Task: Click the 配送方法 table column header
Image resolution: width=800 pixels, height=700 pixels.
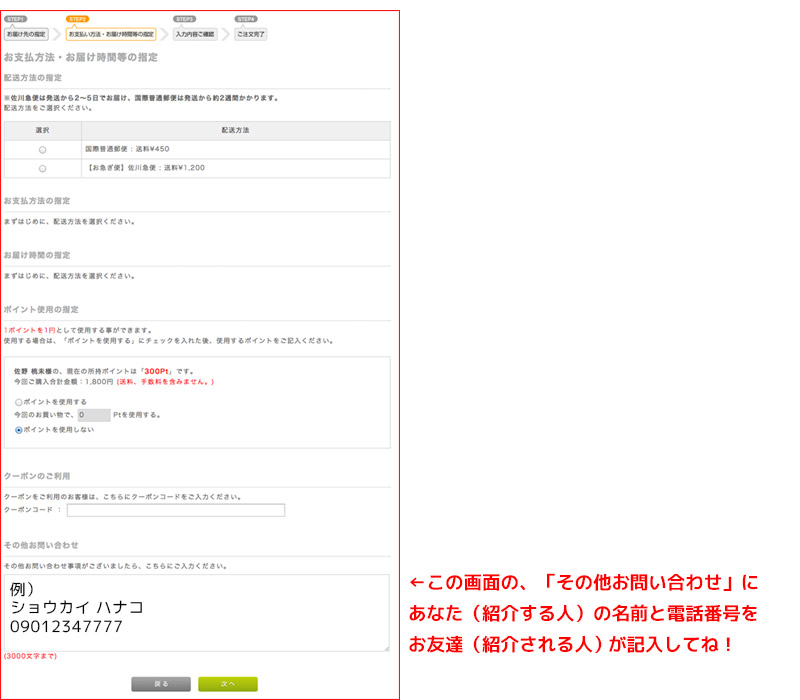Action: [x=236, y=130]
